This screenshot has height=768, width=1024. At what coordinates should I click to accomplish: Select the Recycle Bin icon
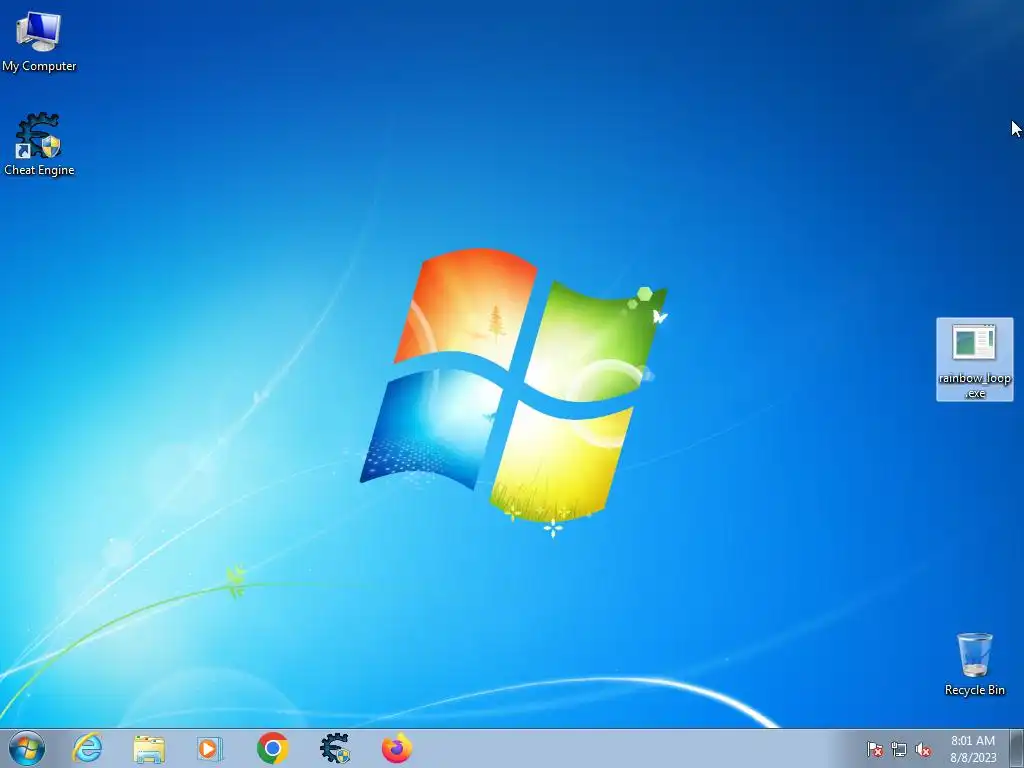974,664
